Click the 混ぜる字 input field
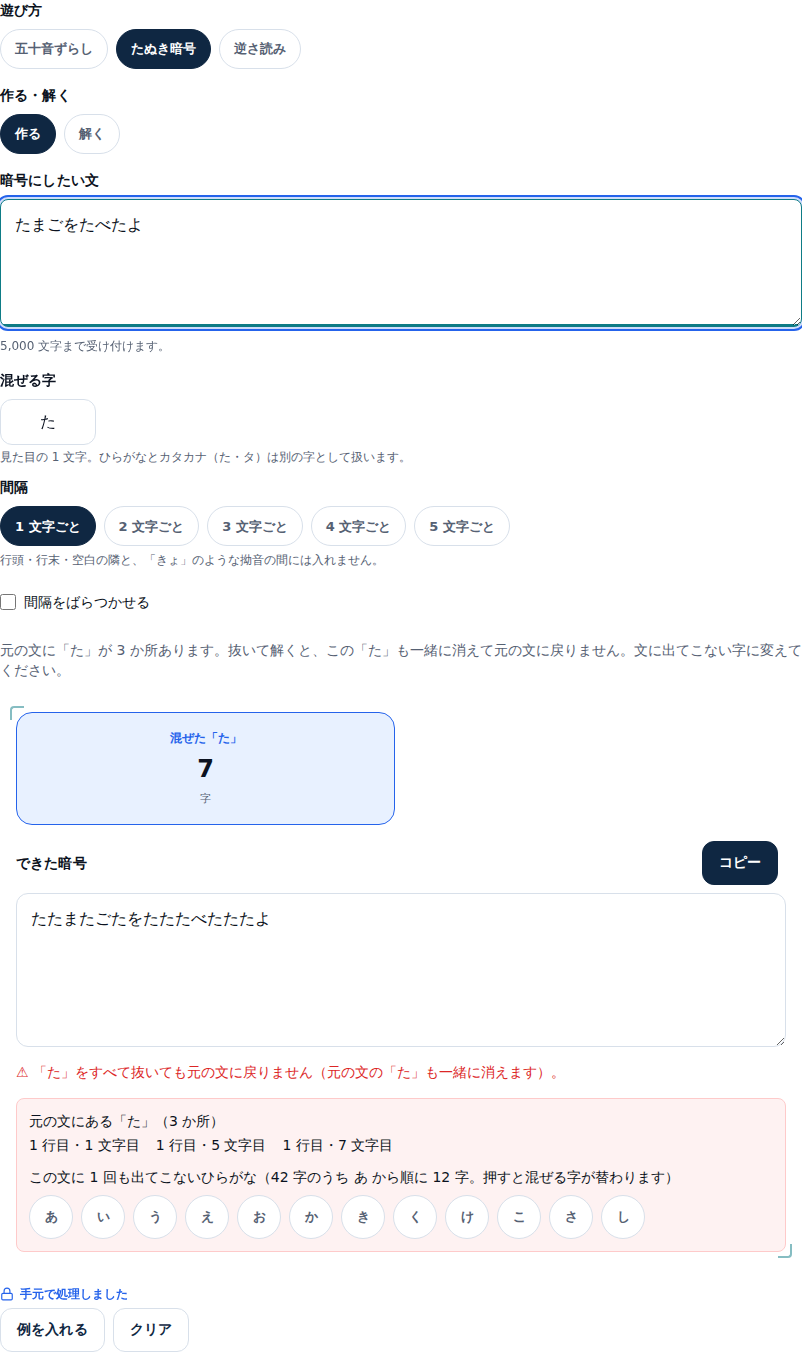The image size is (802, 1353). [x=48, y=422]
